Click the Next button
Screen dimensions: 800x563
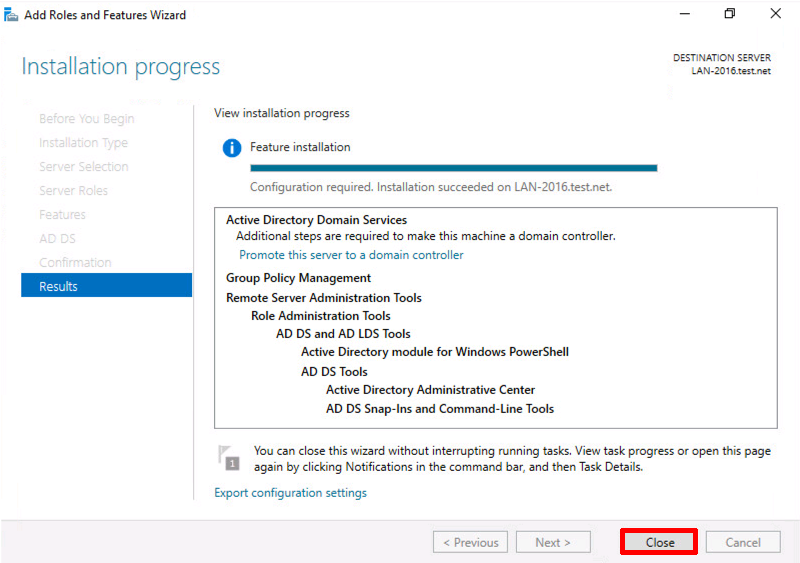pyautogui.click(x=553, y=542)
